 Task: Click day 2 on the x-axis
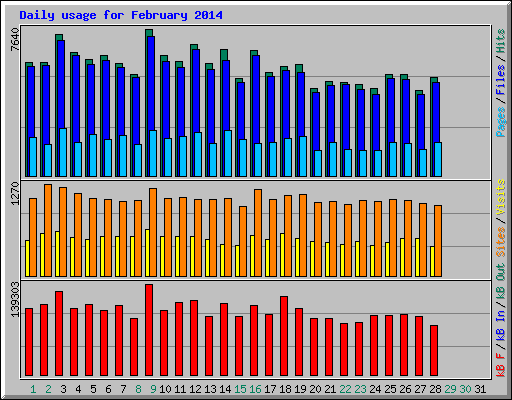(x=48, y=389)
